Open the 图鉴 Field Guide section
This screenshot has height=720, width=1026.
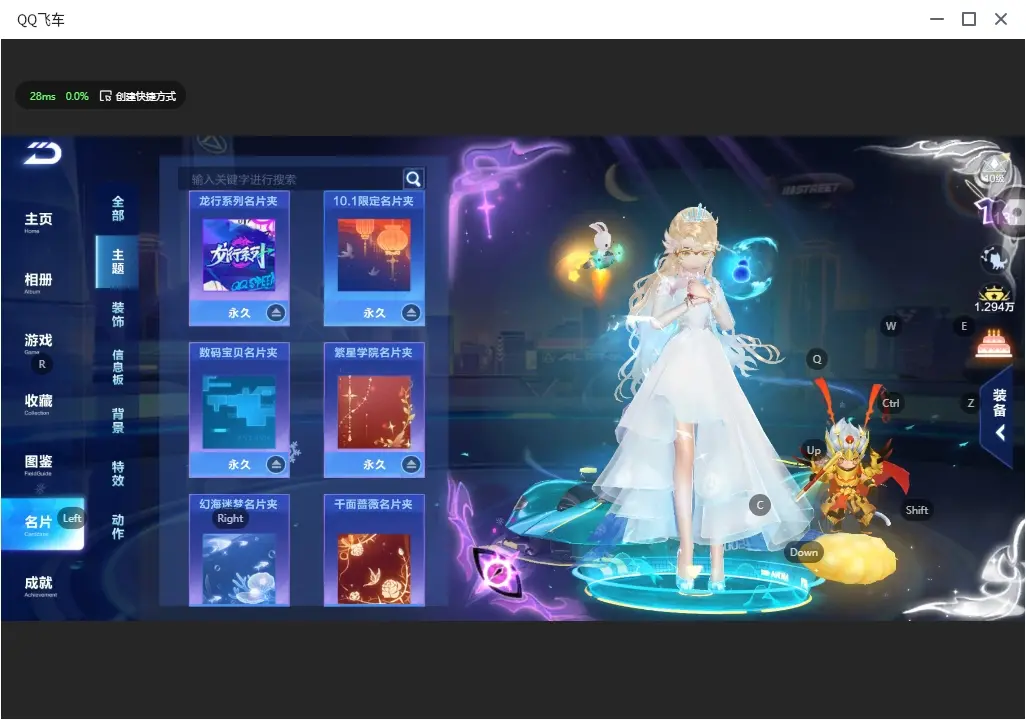(39, 464)
